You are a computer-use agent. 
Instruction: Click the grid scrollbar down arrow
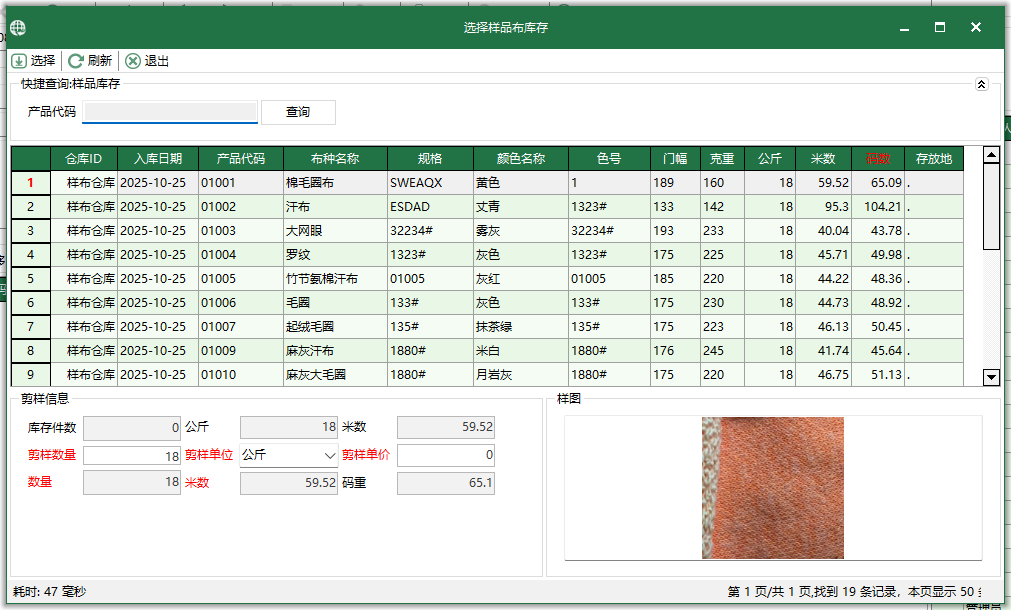point(991,378)
